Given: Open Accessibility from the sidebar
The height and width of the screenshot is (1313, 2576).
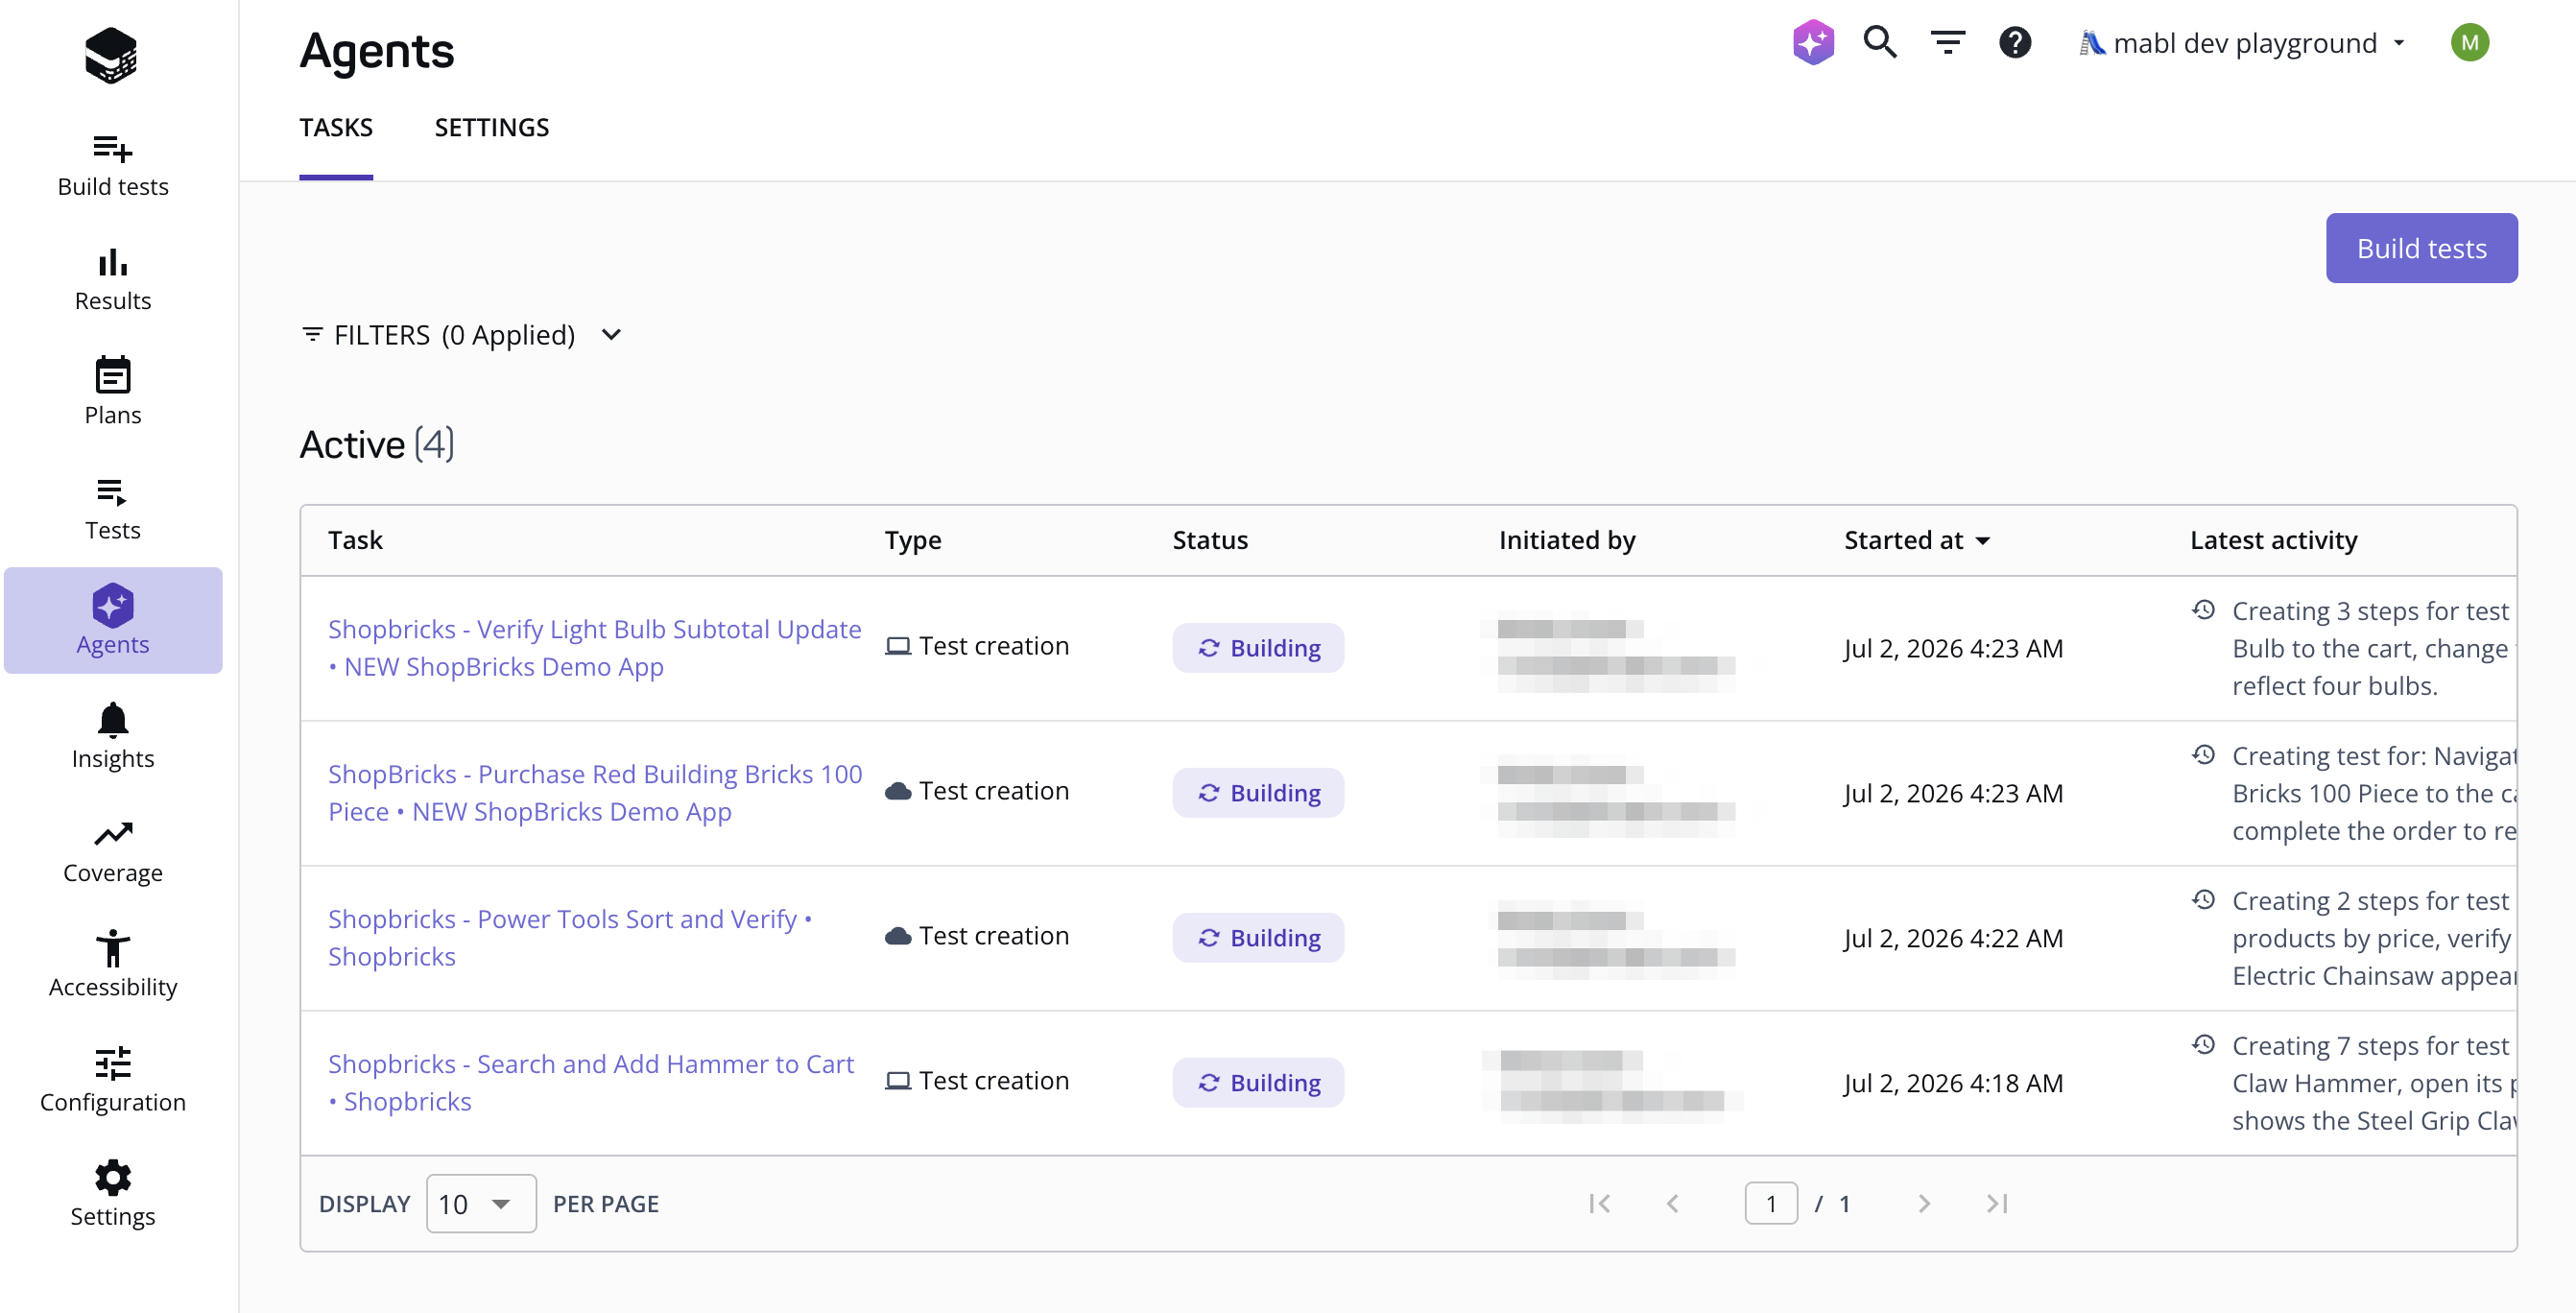Looking at the screenshot, I should (x=113, y=966).
